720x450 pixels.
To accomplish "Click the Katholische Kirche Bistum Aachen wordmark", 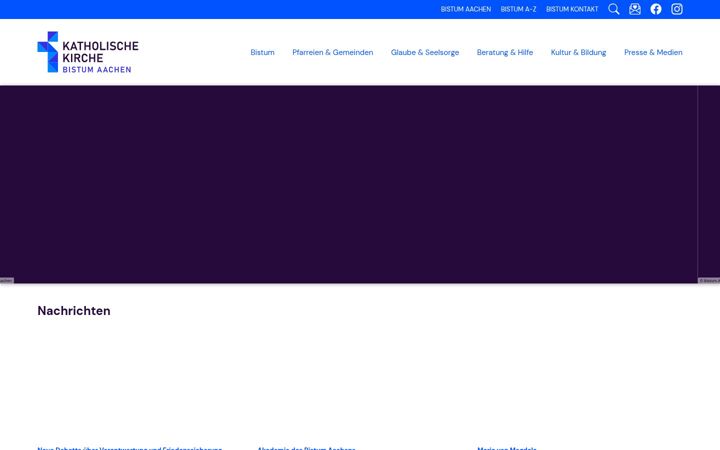I will [x=100, y=57].
